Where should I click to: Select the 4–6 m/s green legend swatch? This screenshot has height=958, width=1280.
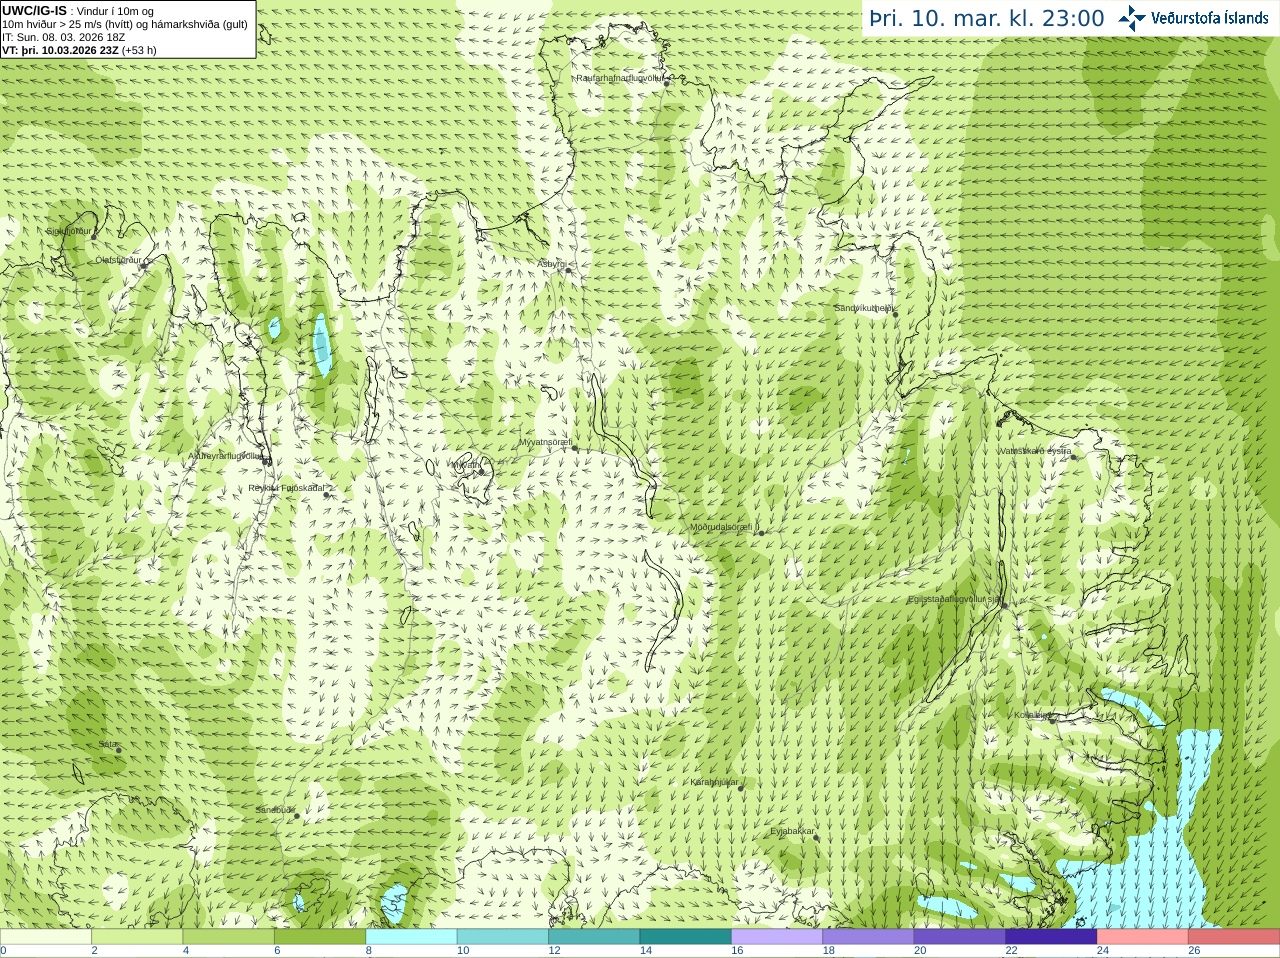(x=228, y=937)
